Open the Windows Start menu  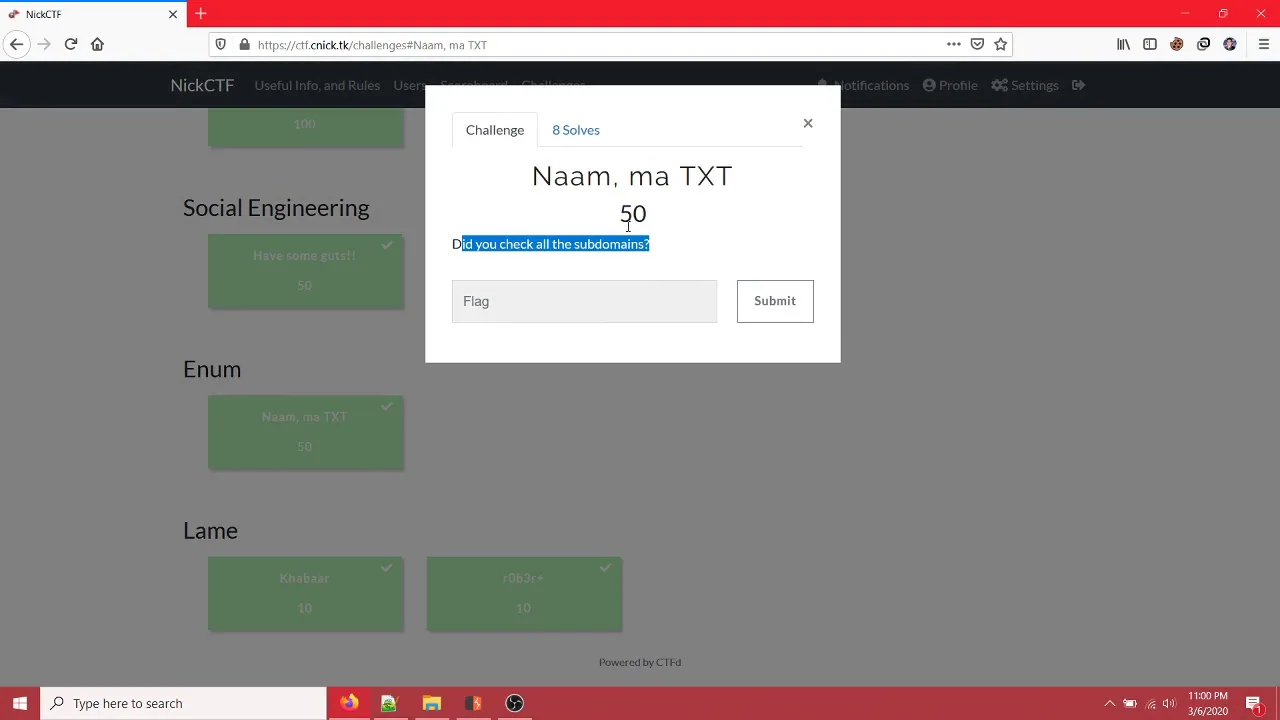tap(20, 703)
